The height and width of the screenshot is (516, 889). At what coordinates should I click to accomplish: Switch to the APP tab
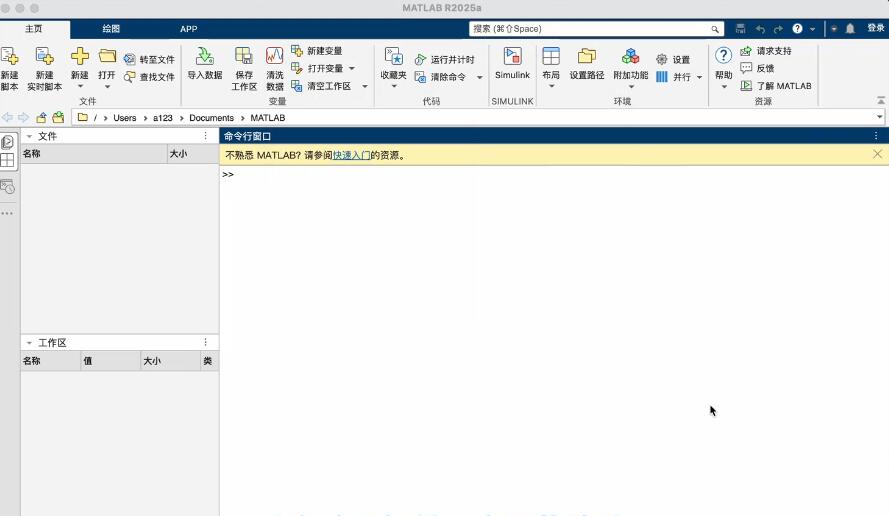click(189, 29)
